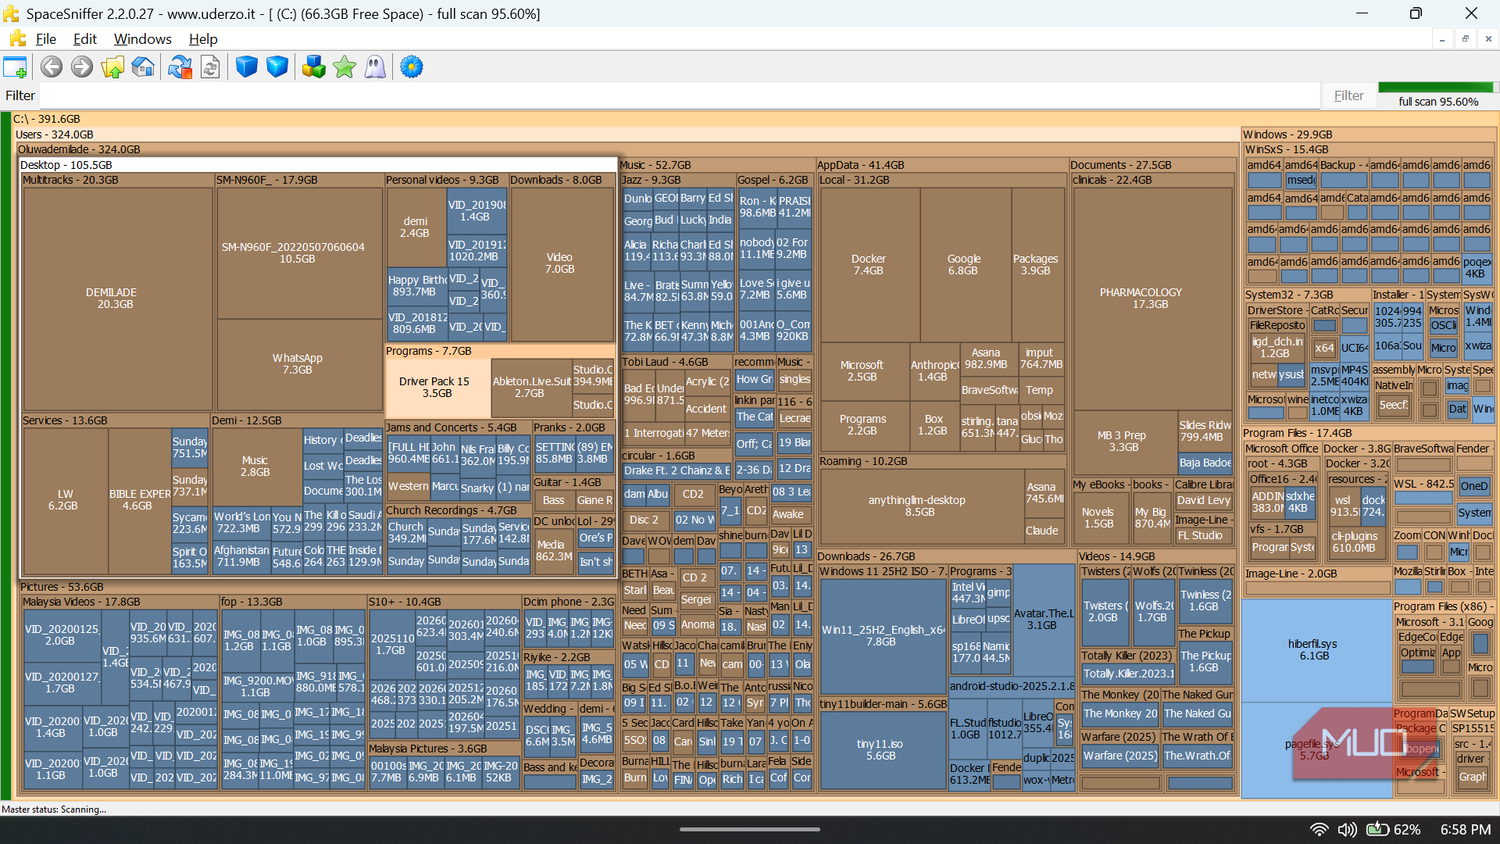Image resolution: width=1500 pixels, height=844 pixels.
Task: Show less detail with the first blue cube
Action: click(247, 67)
